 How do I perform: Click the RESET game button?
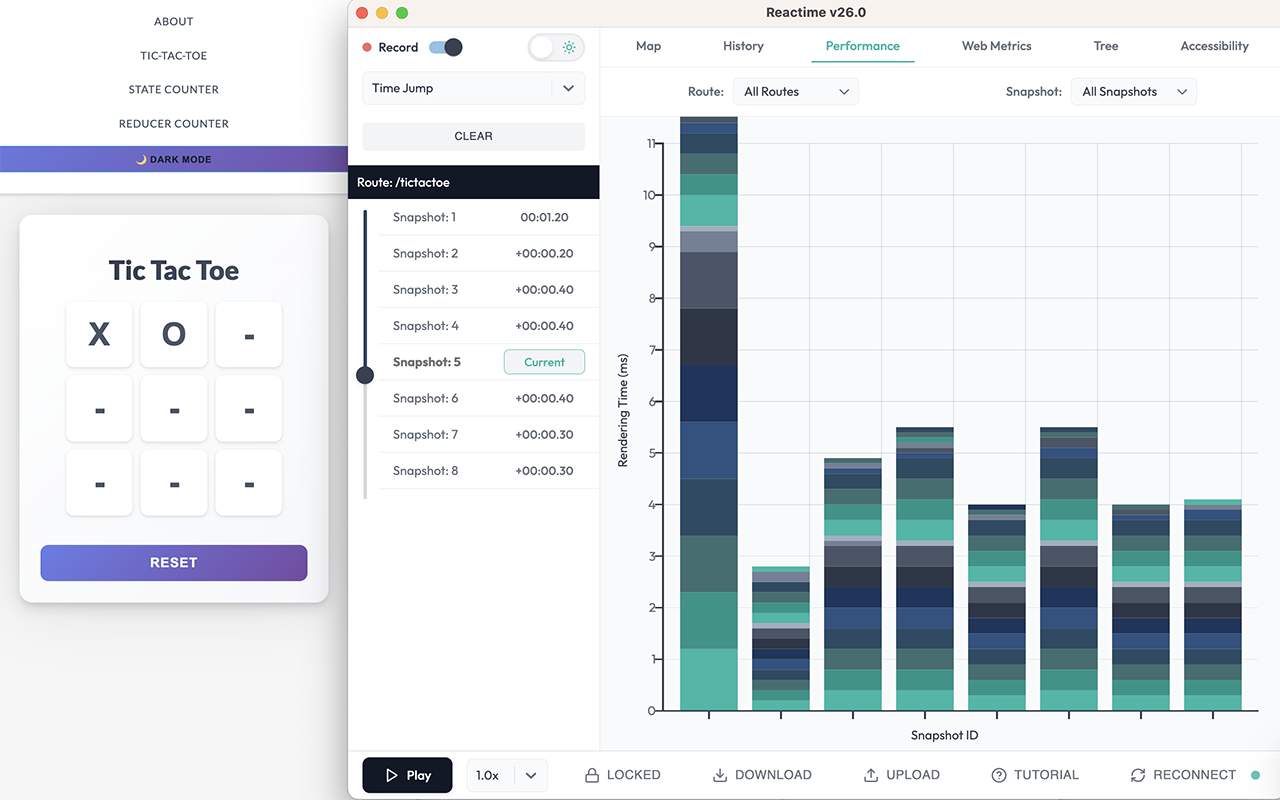pos(174,563)
